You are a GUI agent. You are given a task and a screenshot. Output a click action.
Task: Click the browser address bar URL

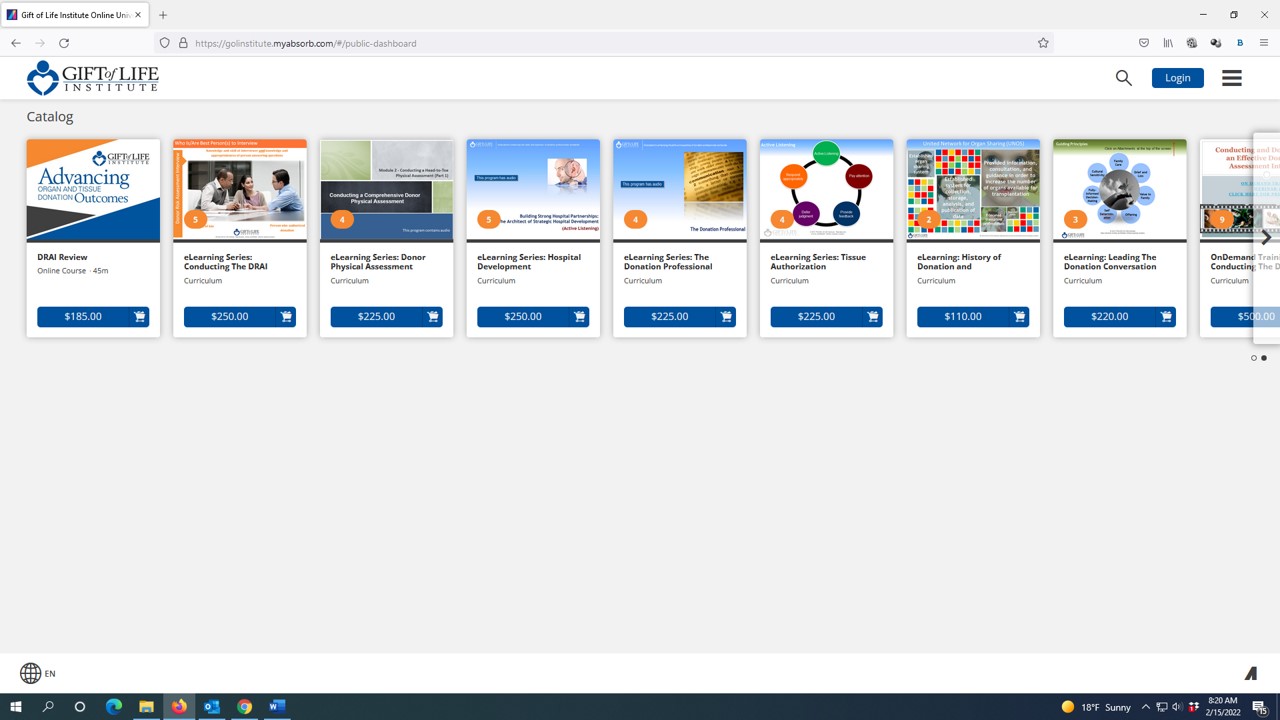[x=306, y=43]
